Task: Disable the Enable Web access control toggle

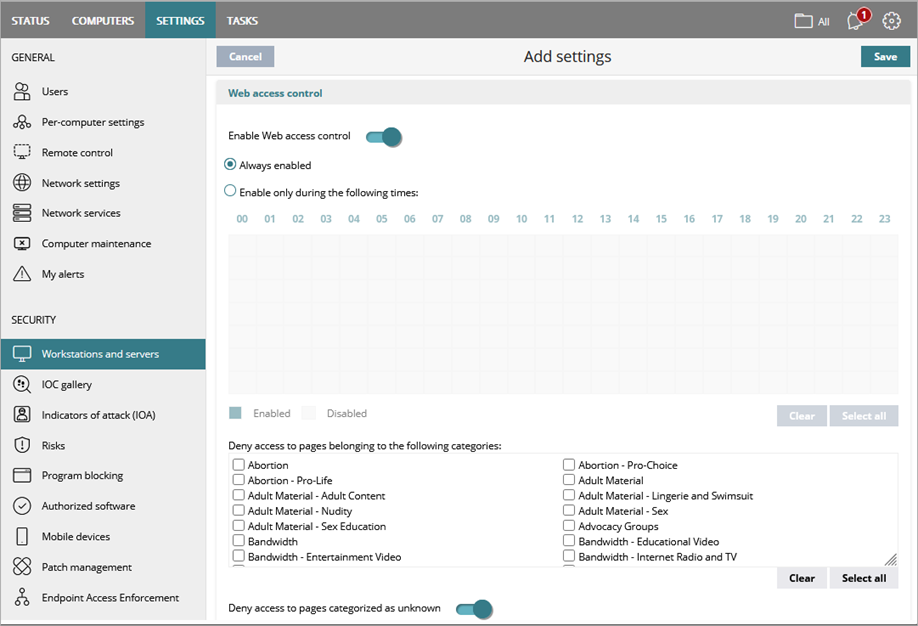Action: point(383,137)
